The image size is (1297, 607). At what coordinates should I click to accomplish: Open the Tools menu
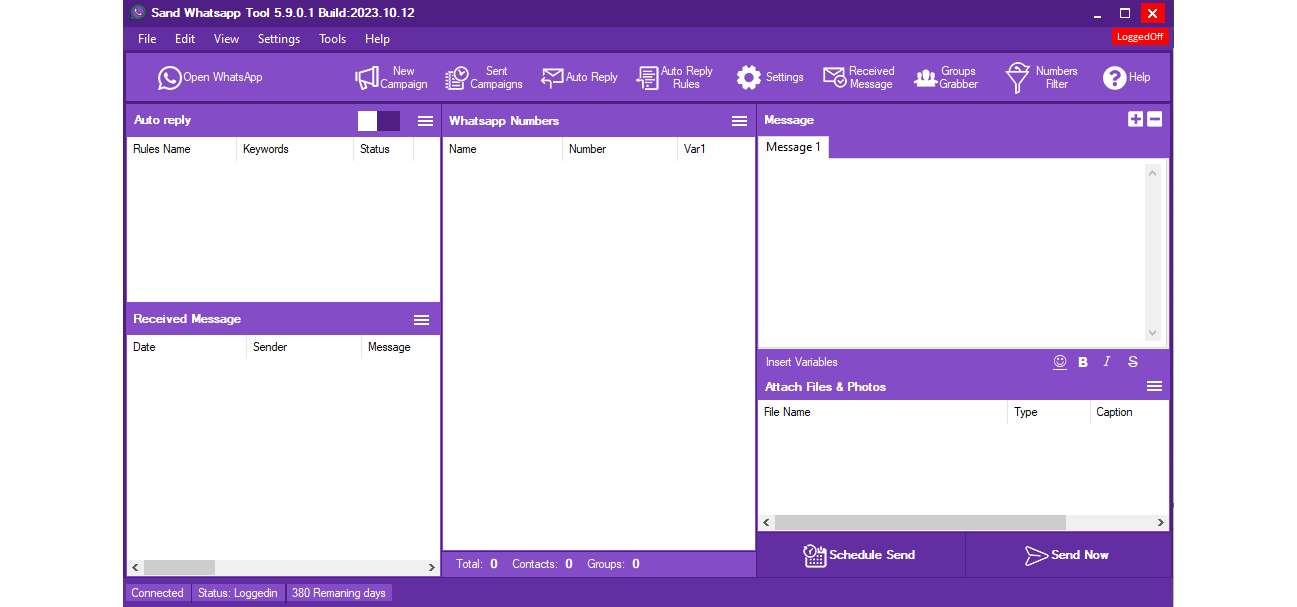(333, 39)
